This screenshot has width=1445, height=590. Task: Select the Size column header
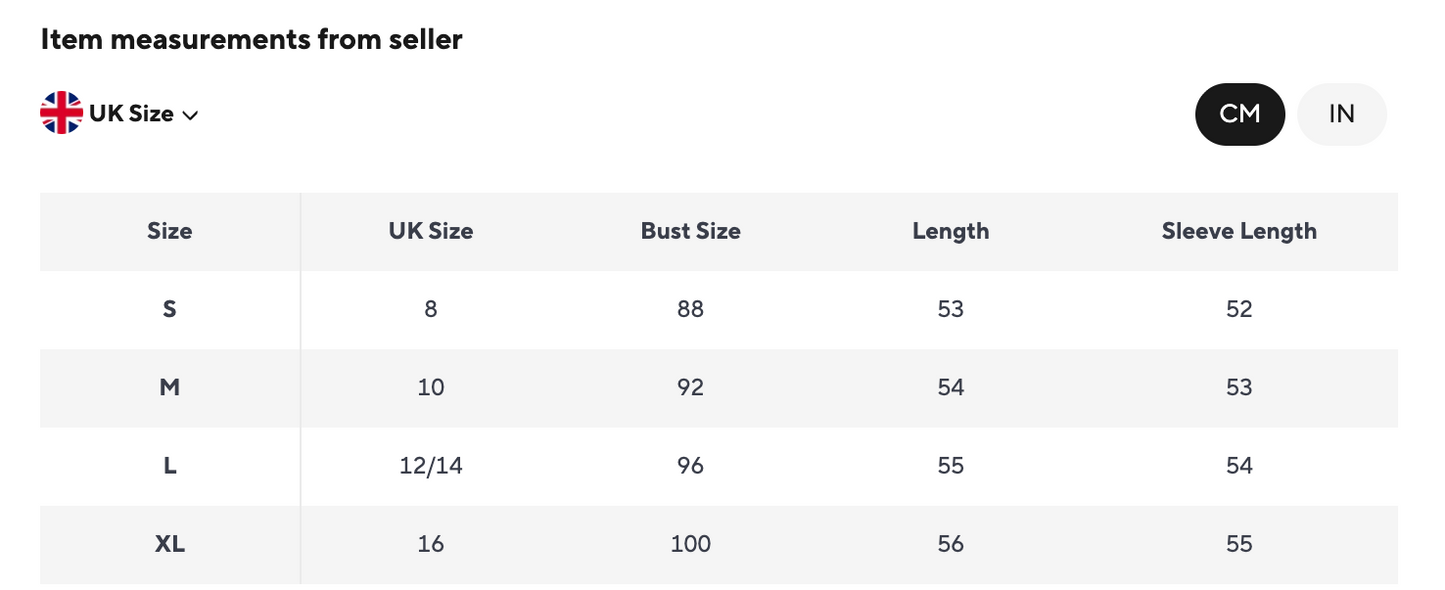(x=169, y=231)
